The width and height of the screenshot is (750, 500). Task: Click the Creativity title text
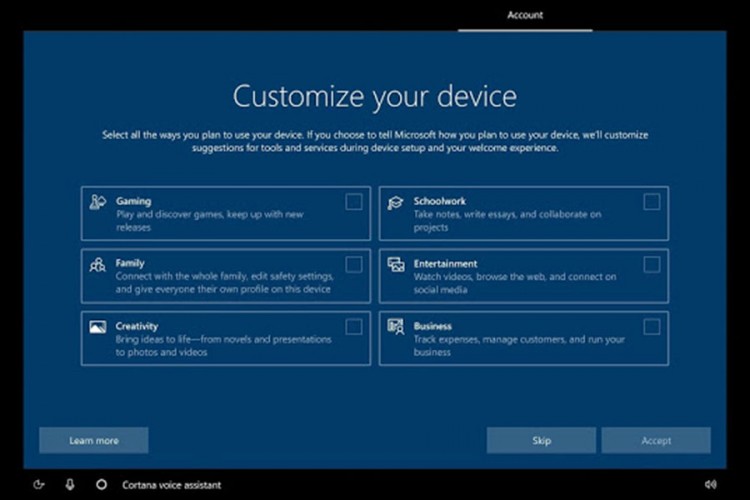pyautogui.click(x=136, y=326)
